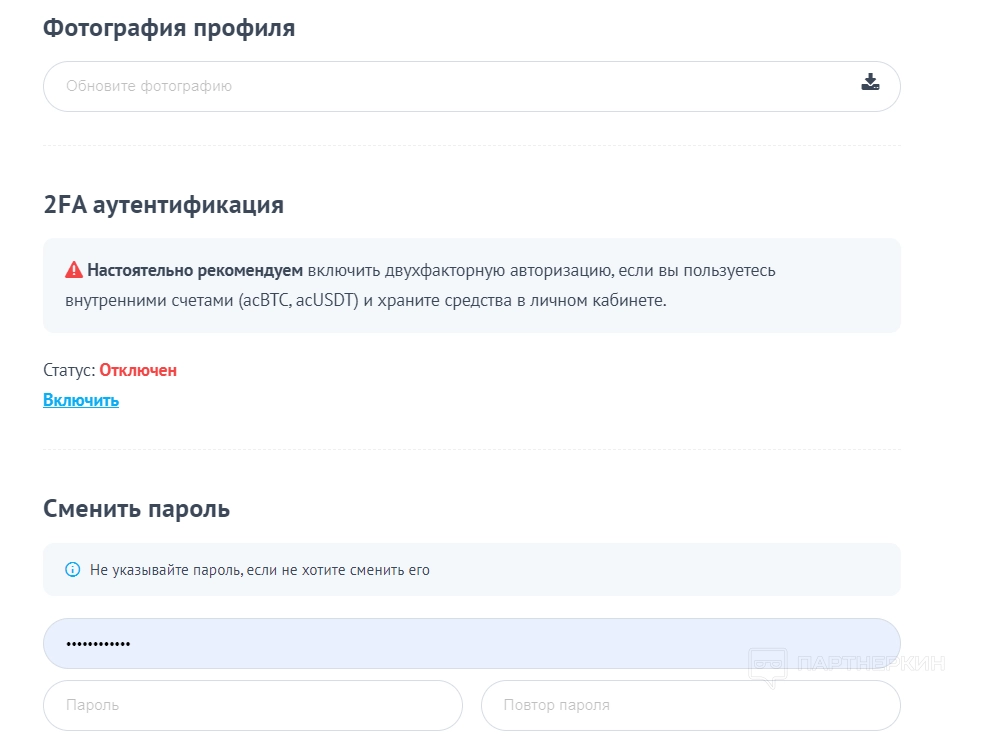The width and height of the screenshot is (996, 741).
Task: Click the upload icon in the photo field
Action: pos(870,83)
